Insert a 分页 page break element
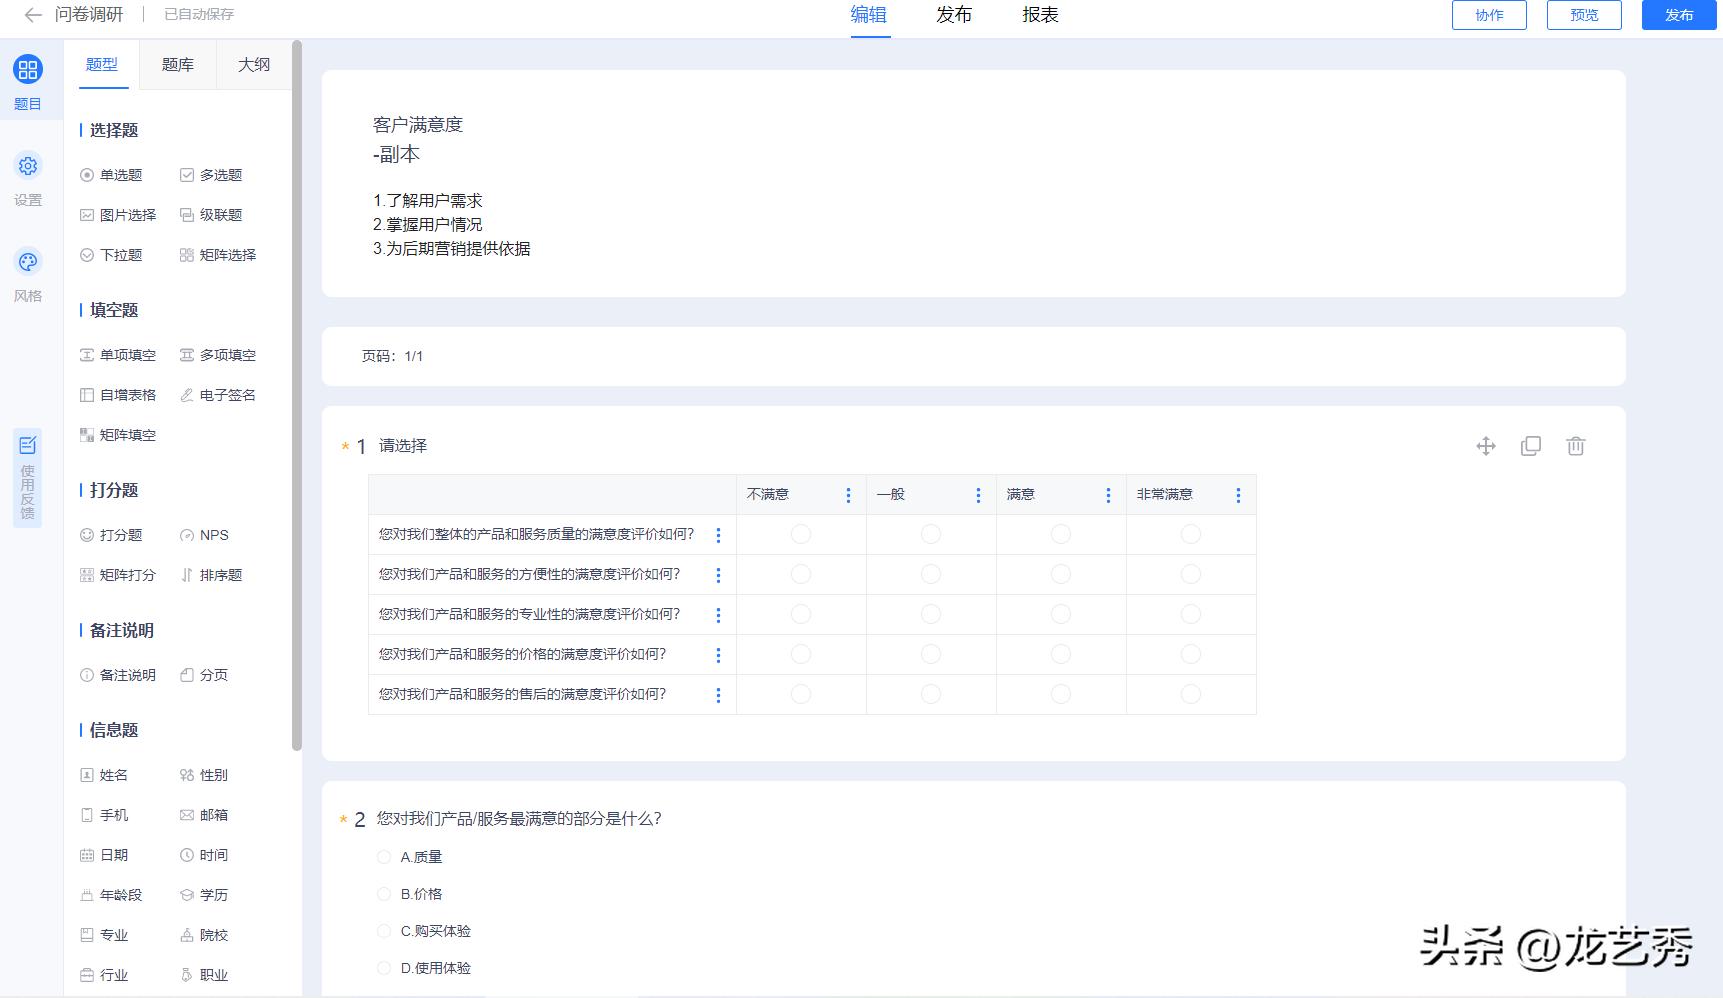Viewport: 1723px width, 998px height. coord(204,675)
